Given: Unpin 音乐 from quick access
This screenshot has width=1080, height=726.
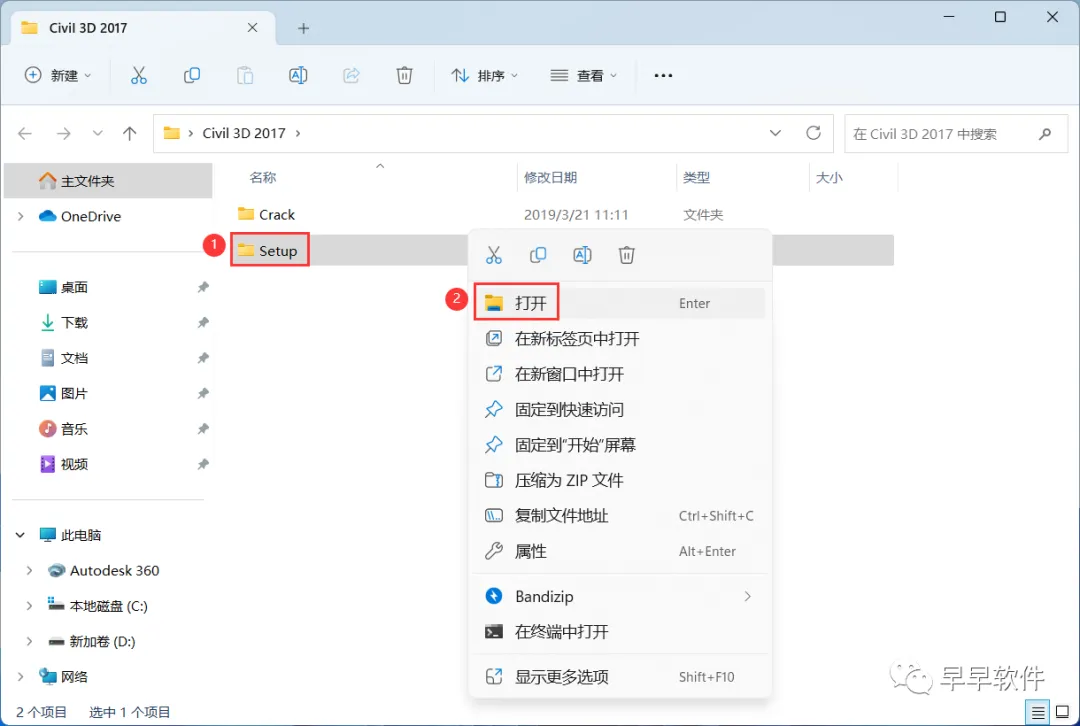Looking at the screenshot, I should coord(202,428).
